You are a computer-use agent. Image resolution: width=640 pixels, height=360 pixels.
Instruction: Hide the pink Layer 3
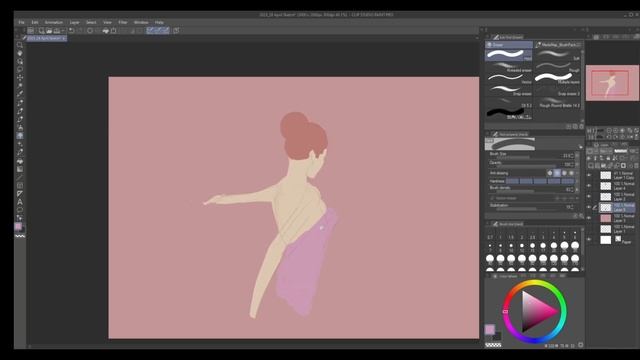pos(589,218)
